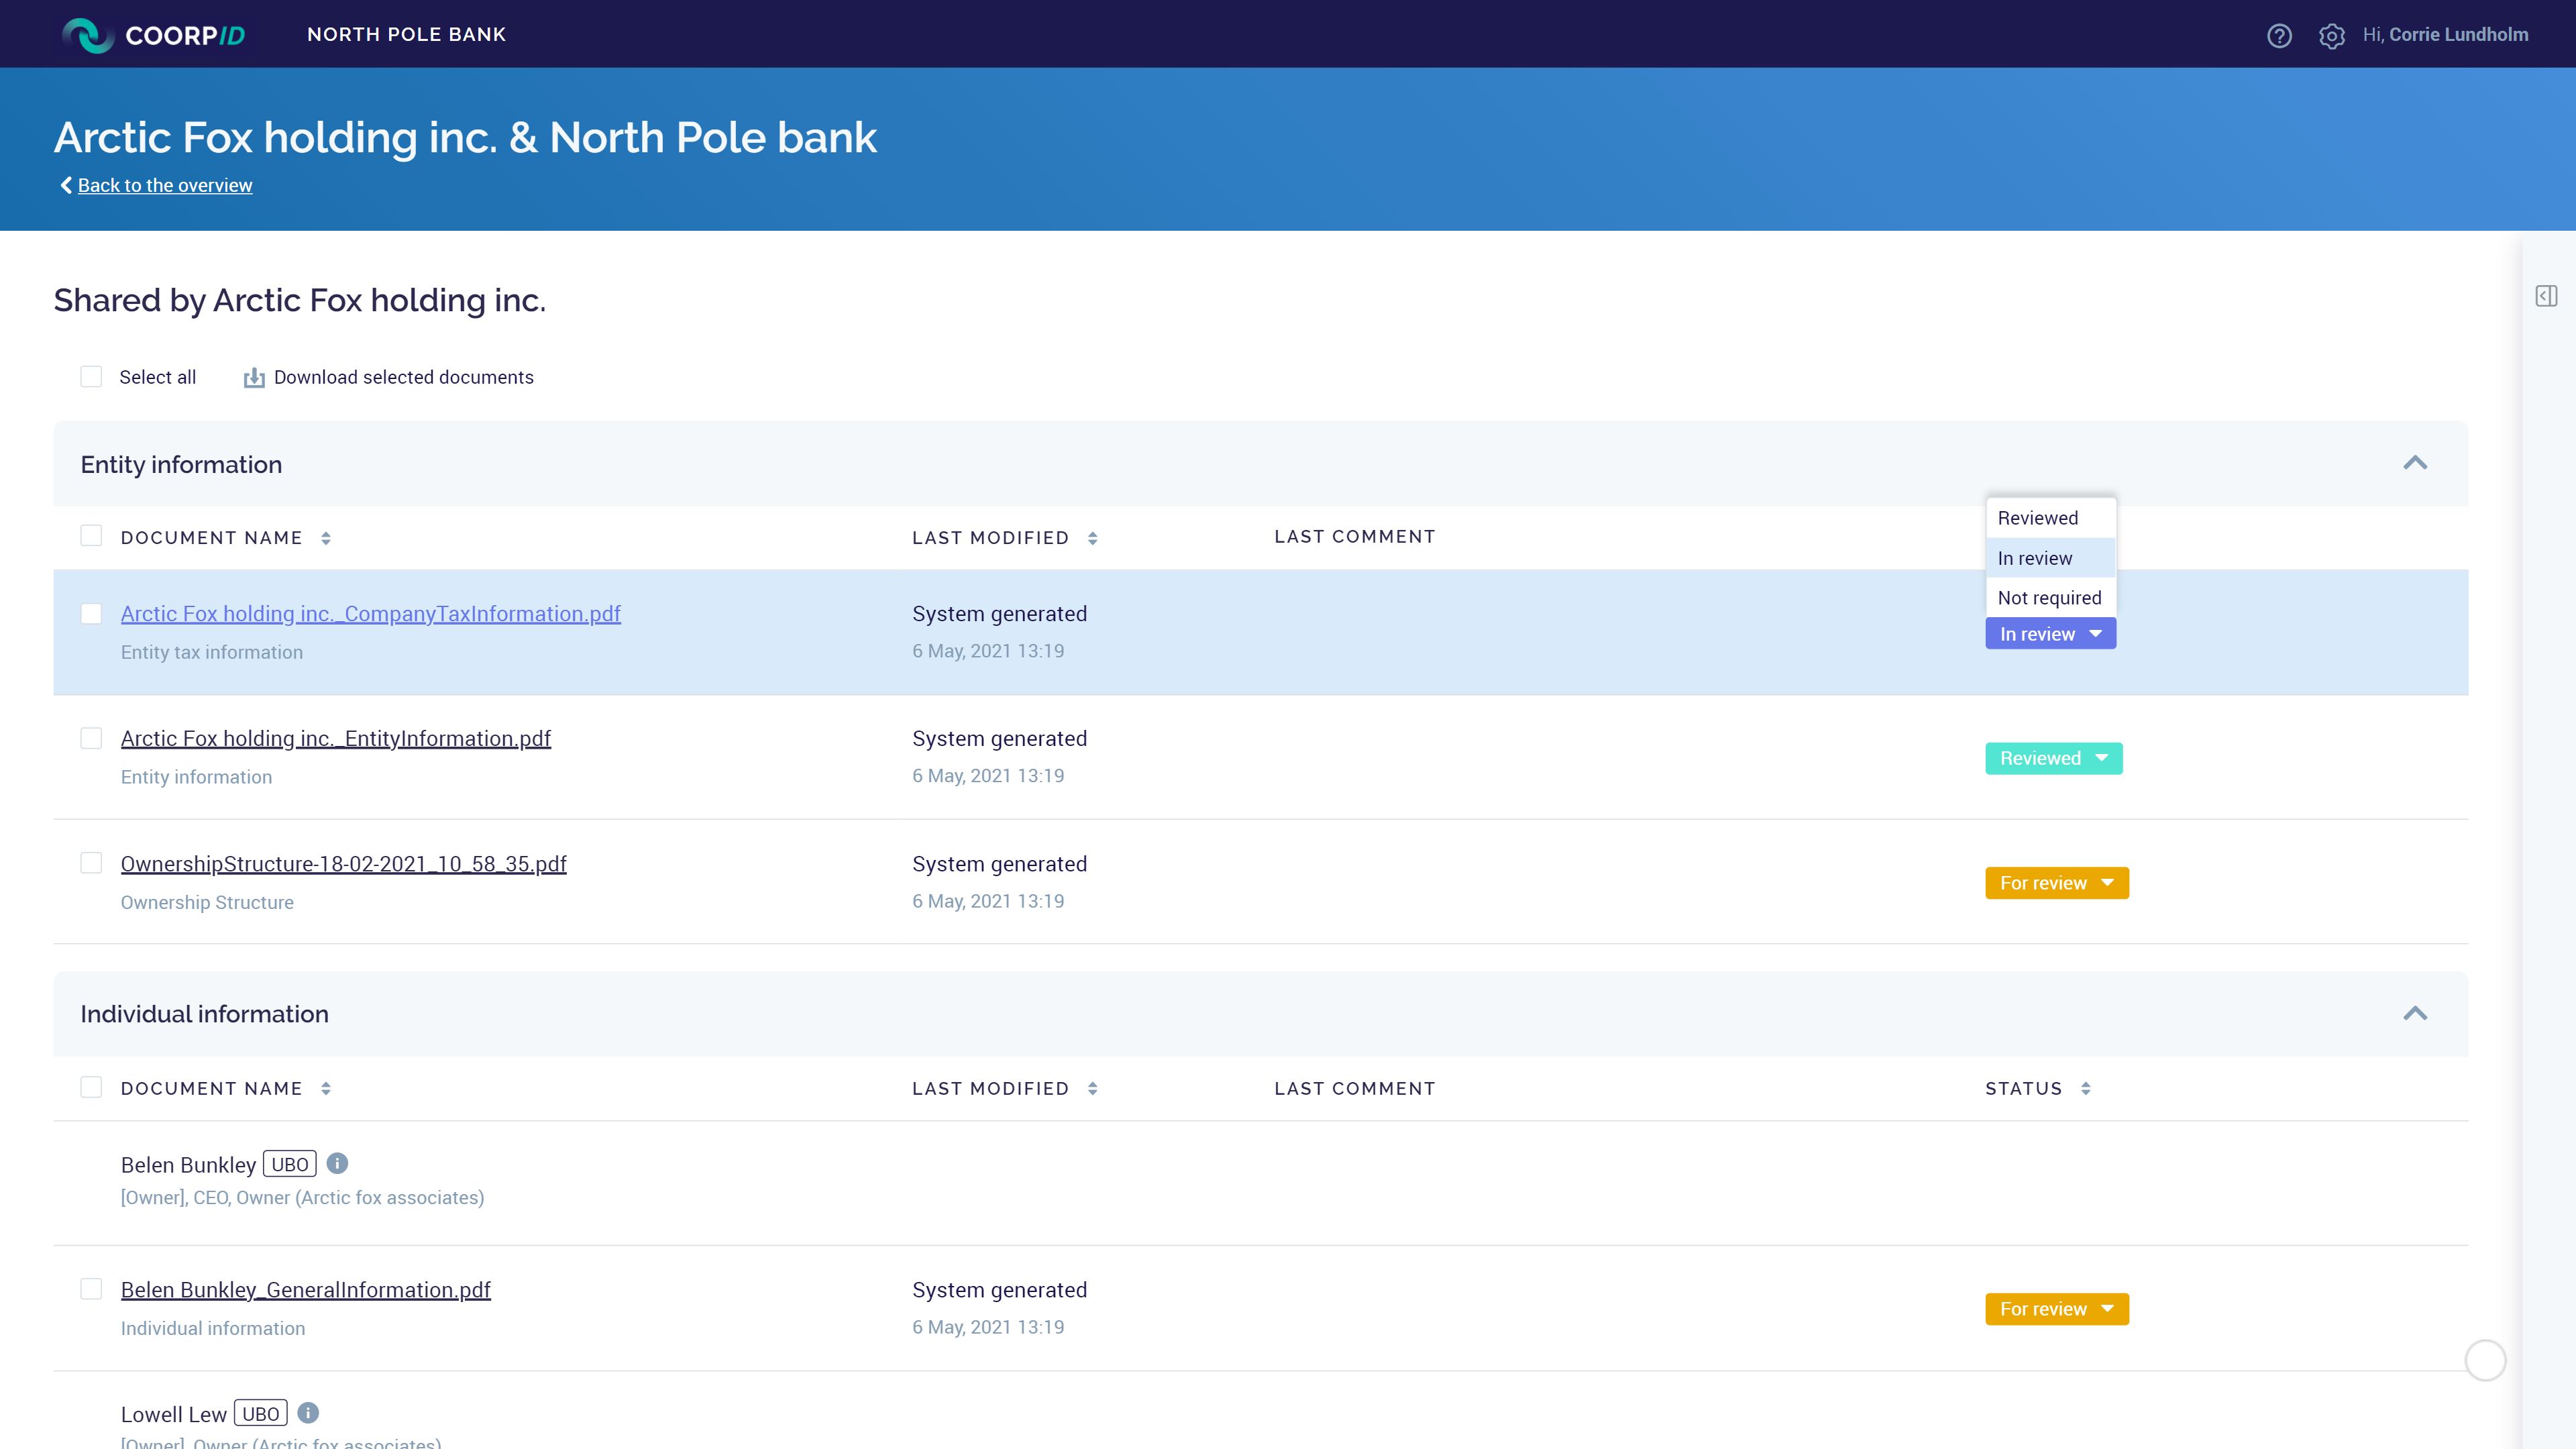This screenshot has height=1449, width=2576.
Task: Open the settings gear icon
Action: (2332, 35)
